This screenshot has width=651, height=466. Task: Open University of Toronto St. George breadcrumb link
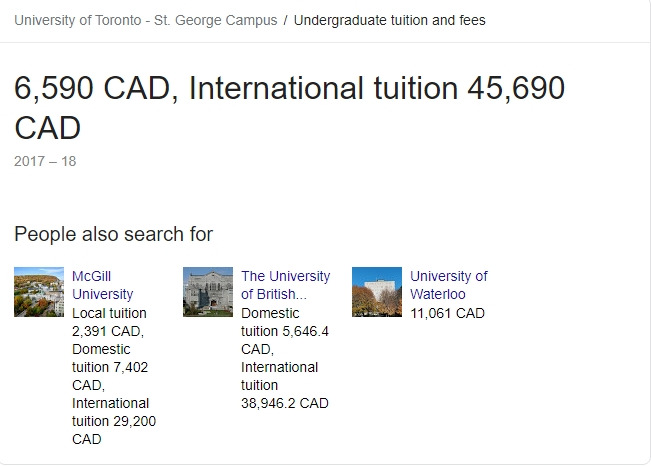[x=146, y=20]
